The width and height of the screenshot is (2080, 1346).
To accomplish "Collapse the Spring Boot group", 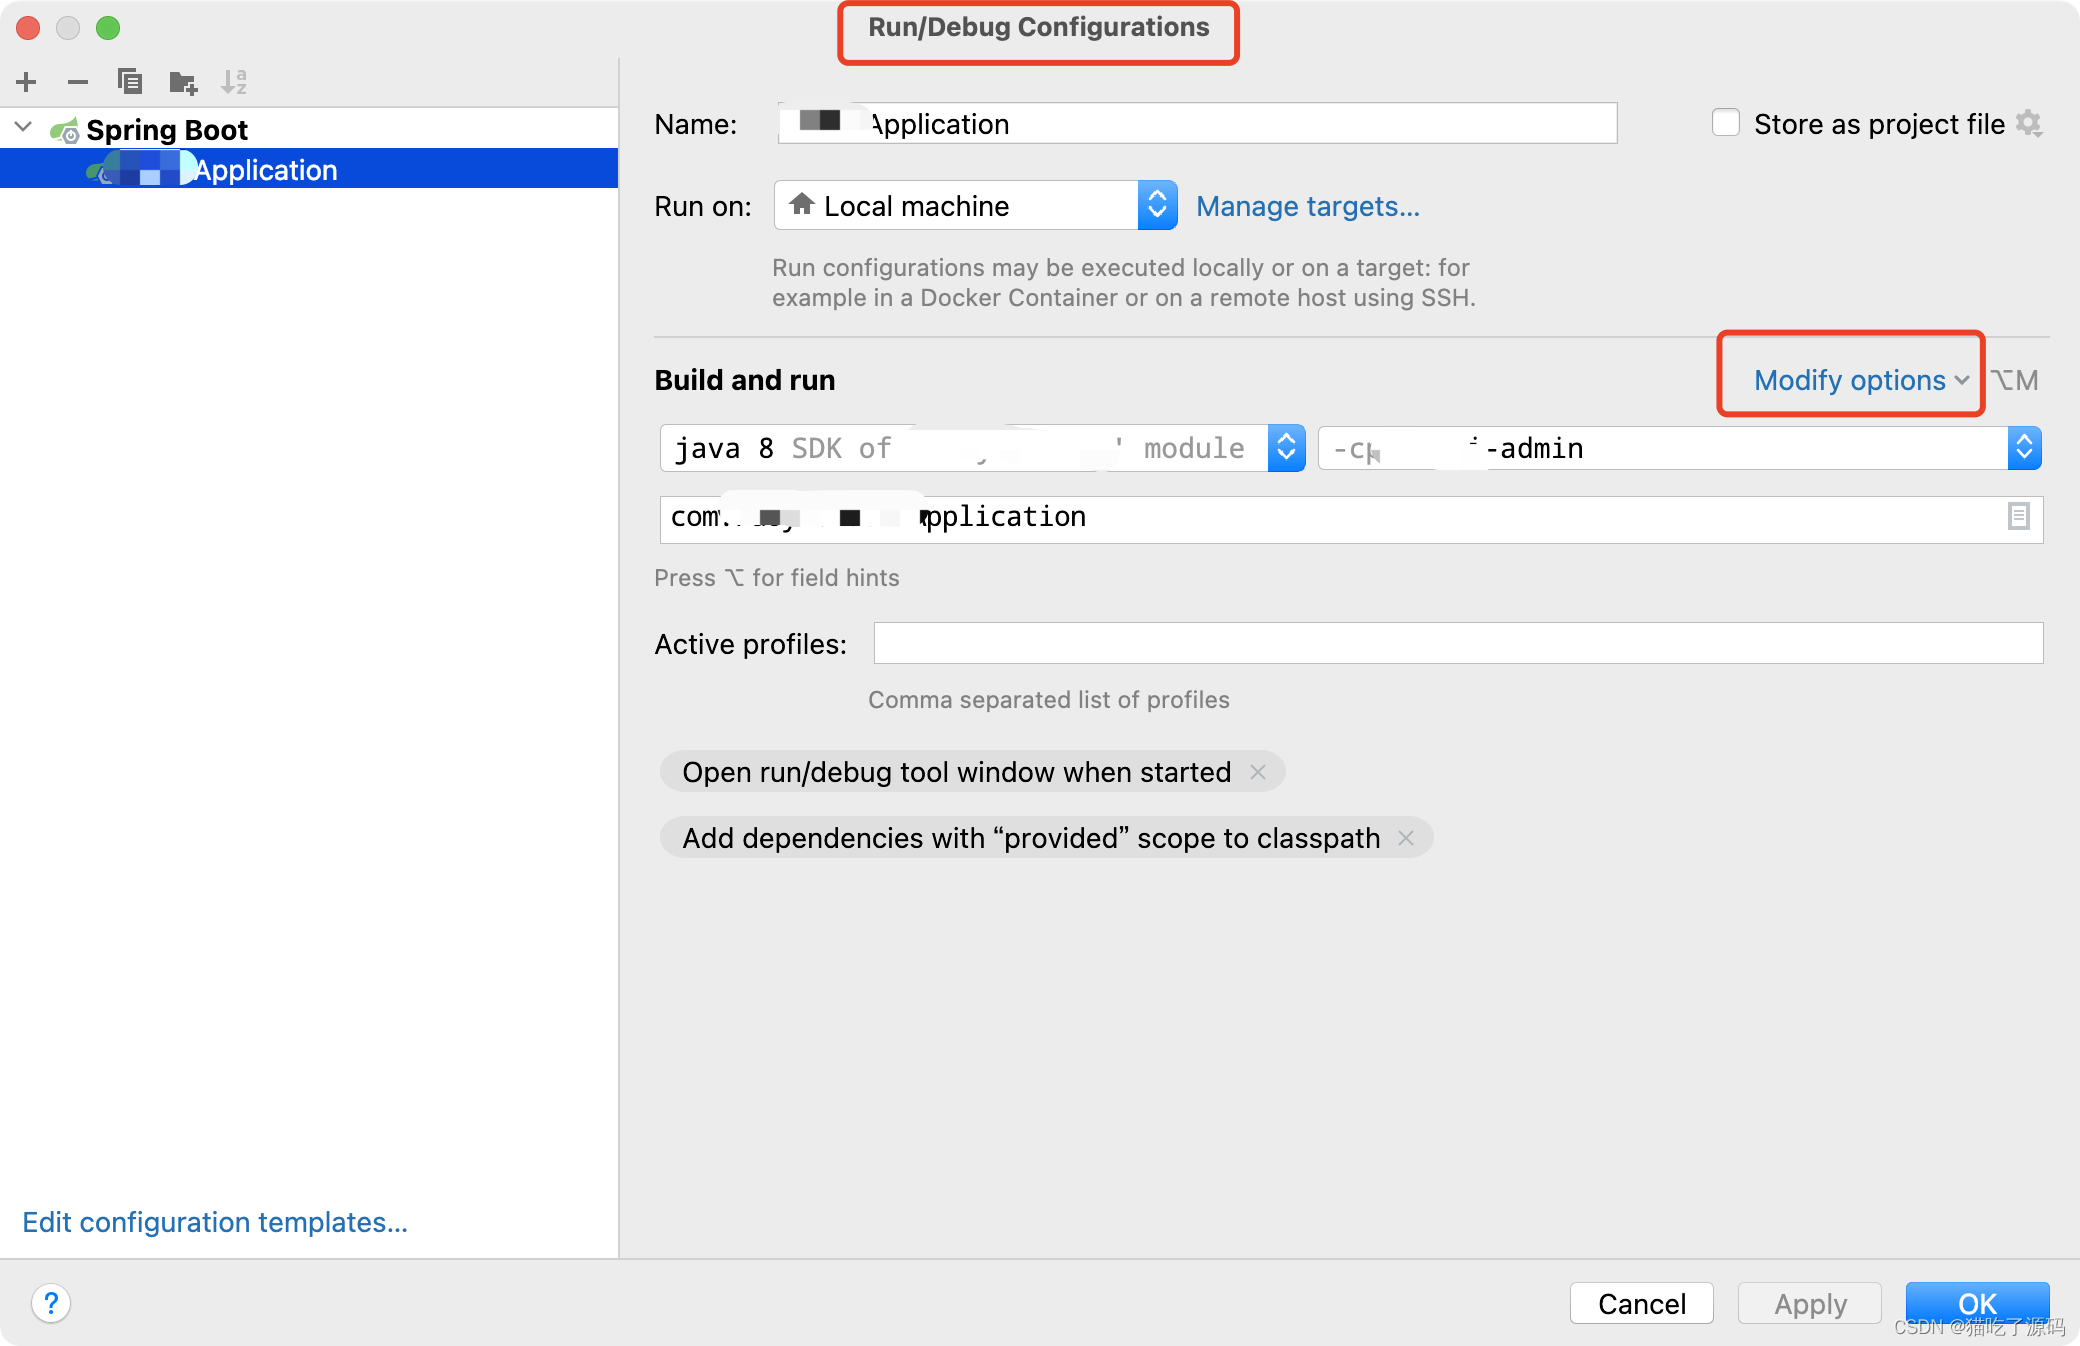I will [x=21, y=127].
